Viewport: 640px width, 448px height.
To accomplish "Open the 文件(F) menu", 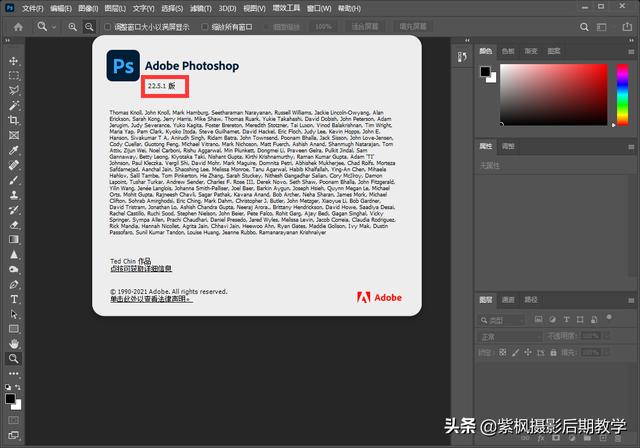I will point(33,8).
